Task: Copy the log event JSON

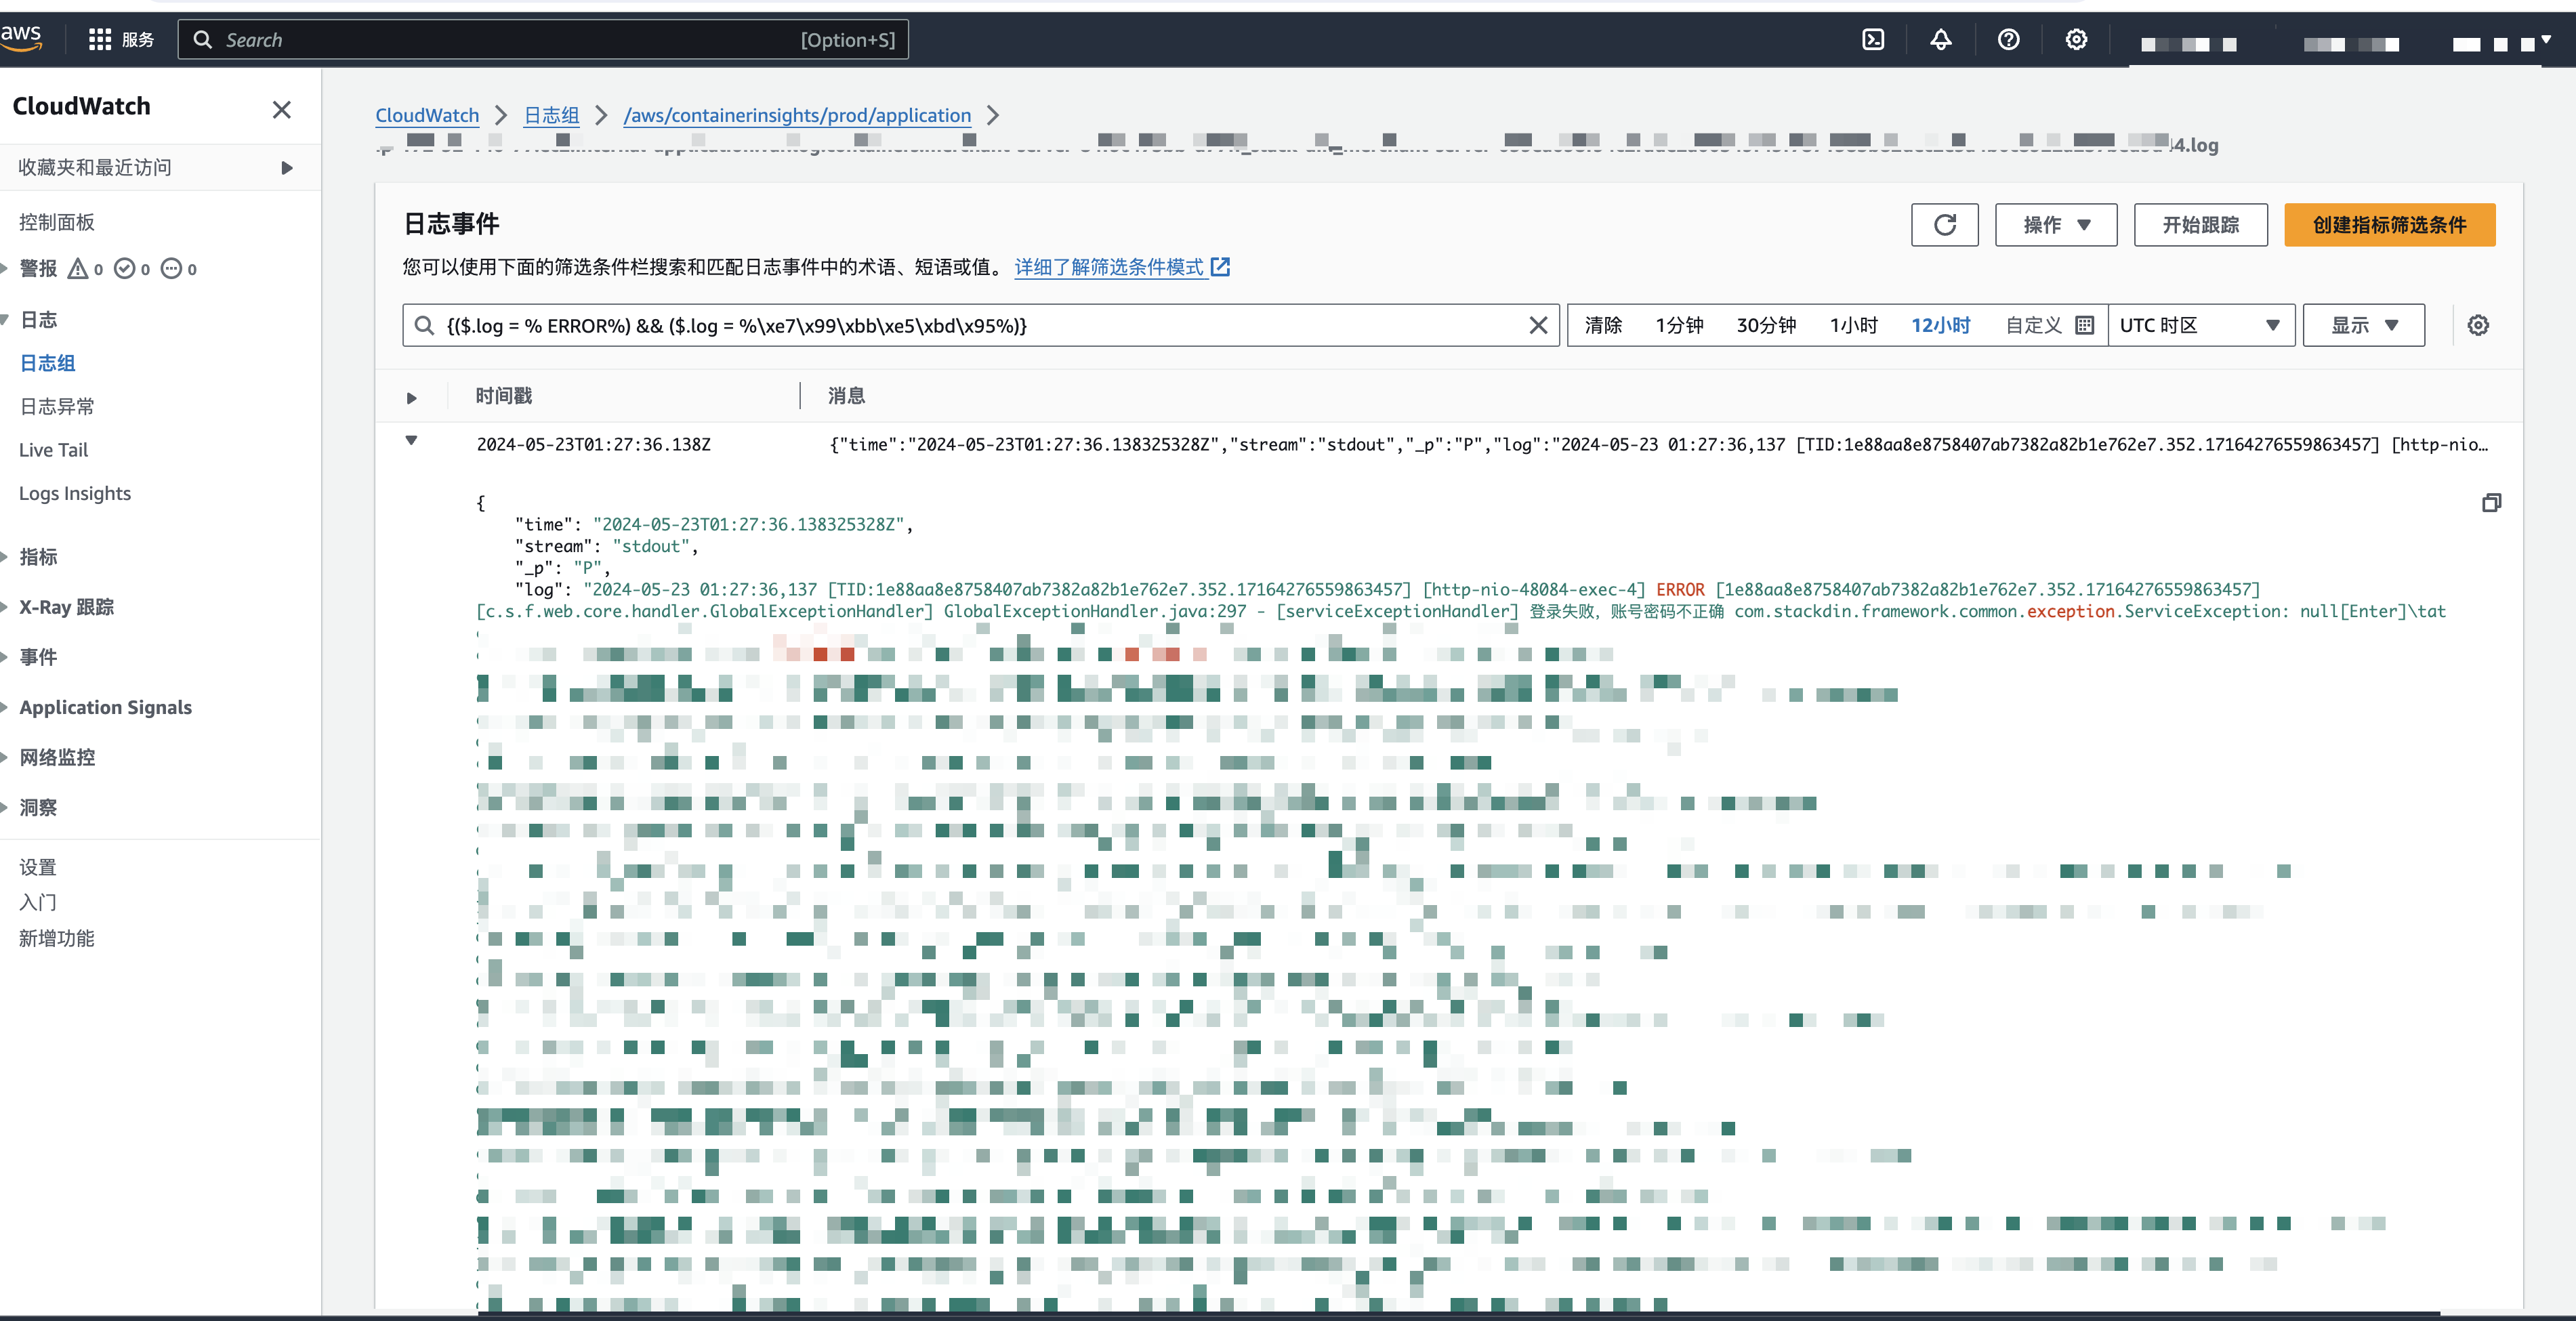Action: tap(2491, 502)
